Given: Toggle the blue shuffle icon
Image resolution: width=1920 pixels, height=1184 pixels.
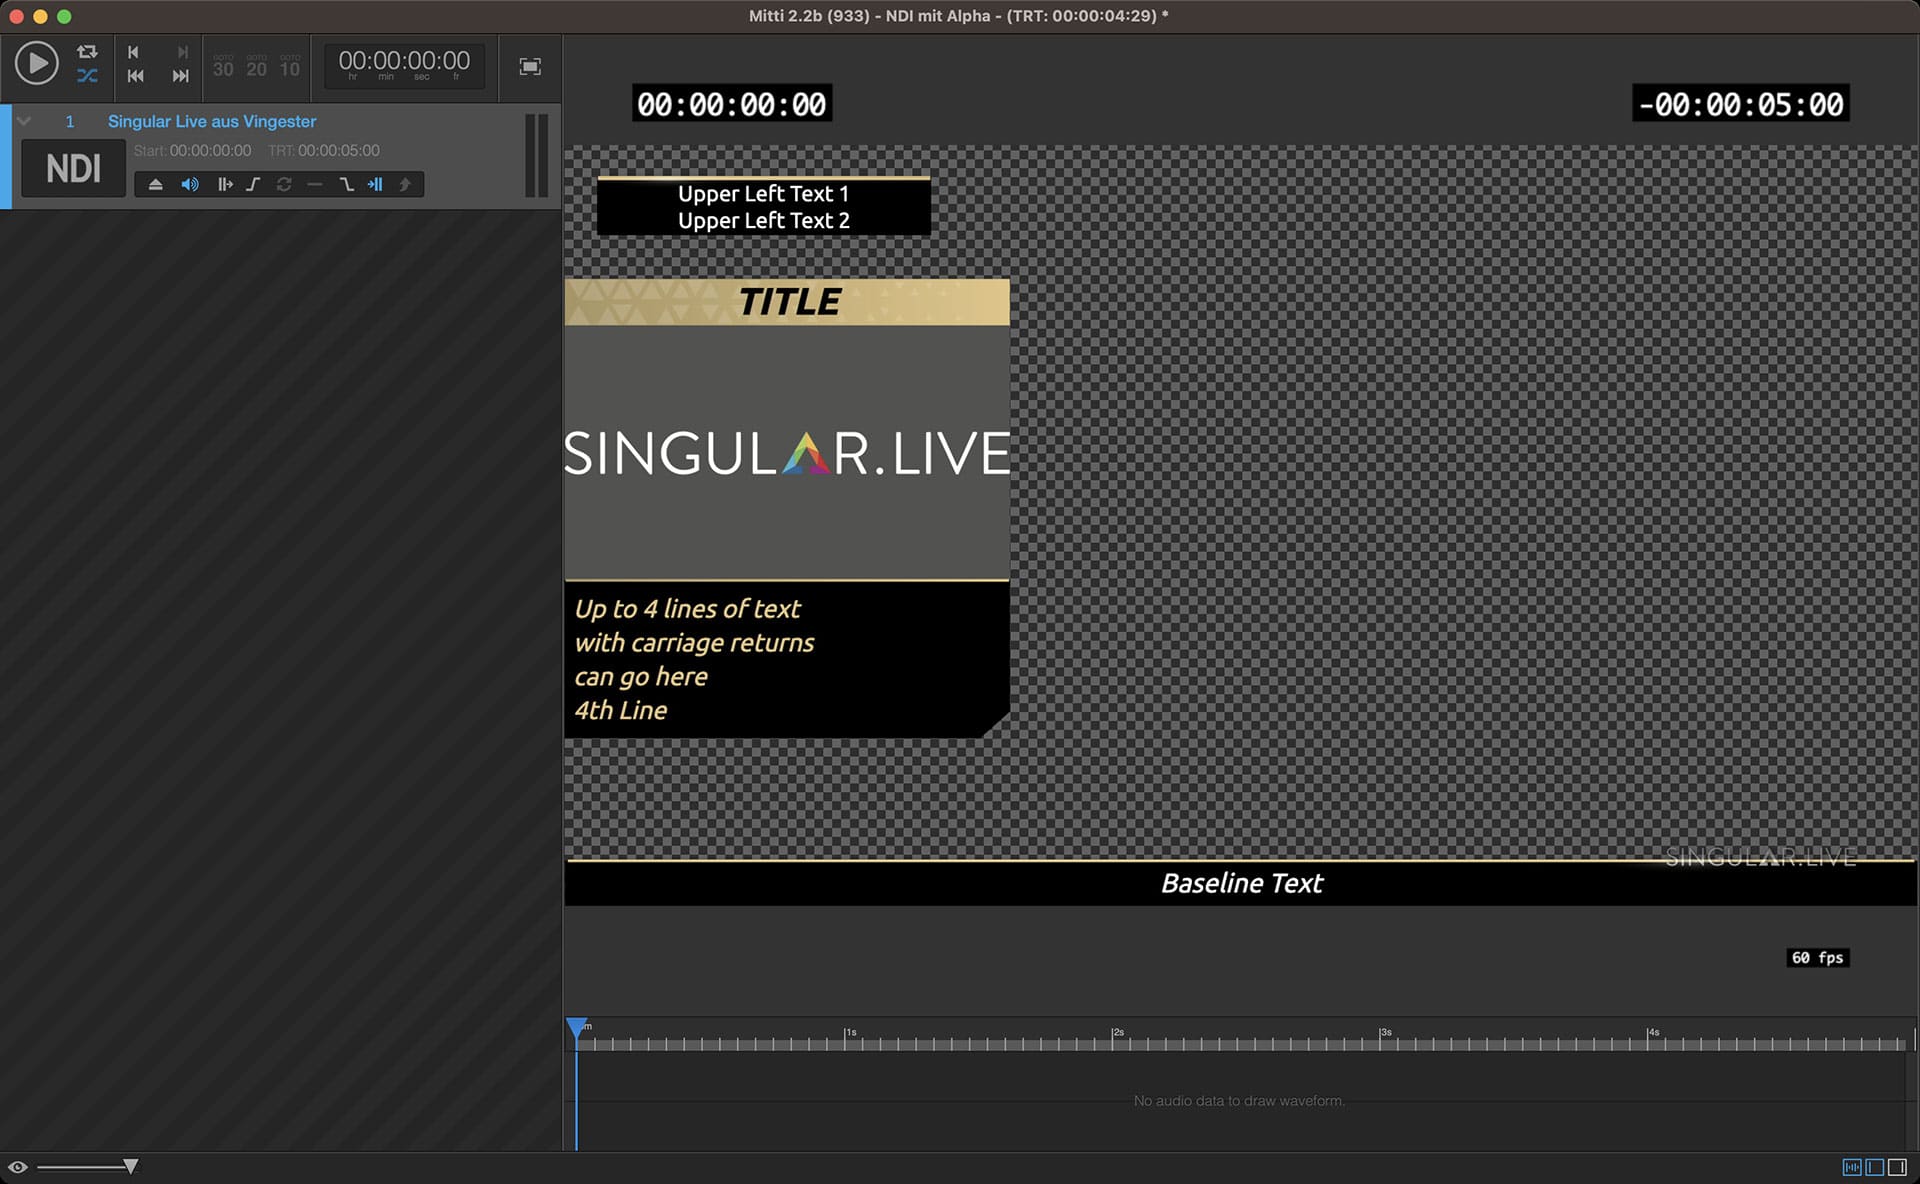Looking at the screenshot, I should (87, 76).
